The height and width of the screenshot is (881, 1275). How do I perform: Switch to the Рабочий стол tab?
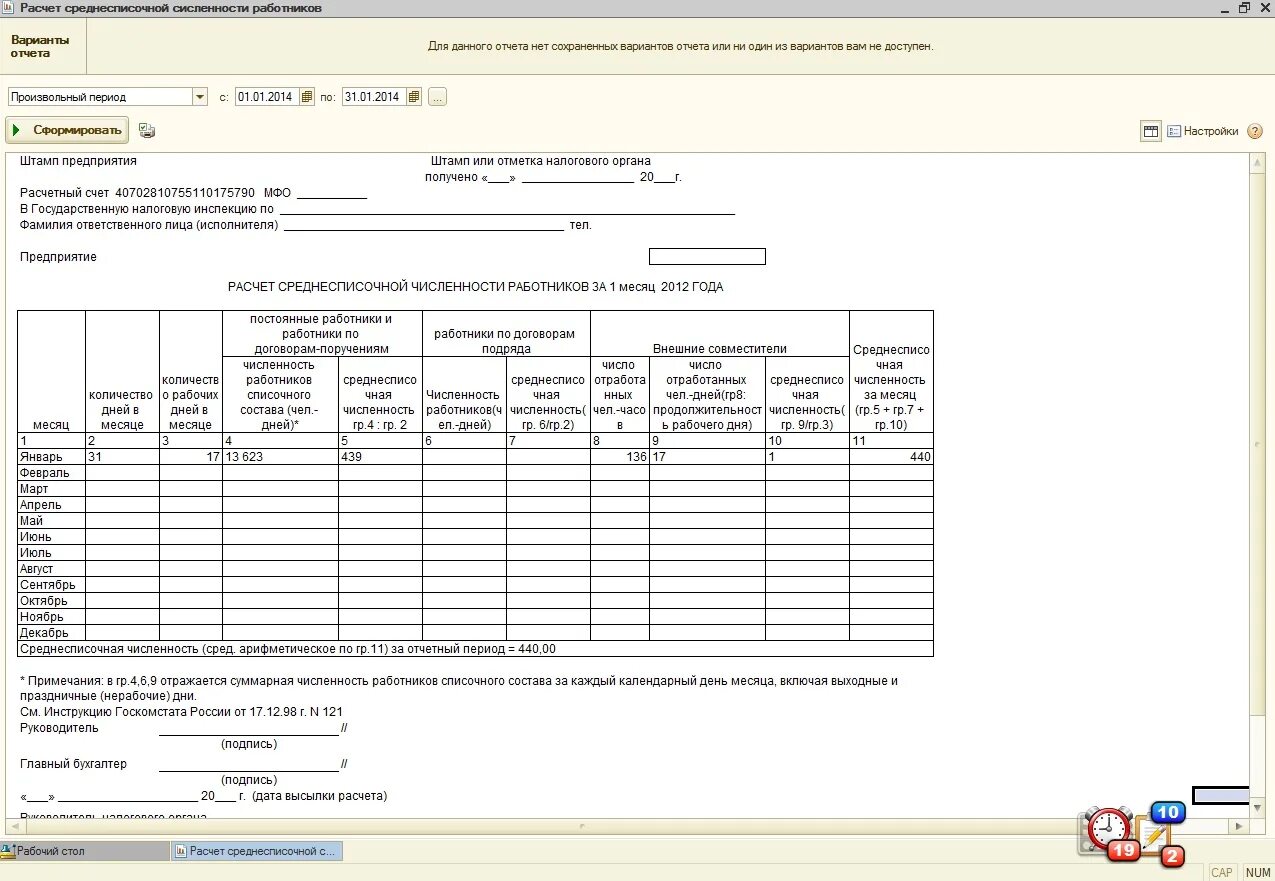[x=84, y=851]
